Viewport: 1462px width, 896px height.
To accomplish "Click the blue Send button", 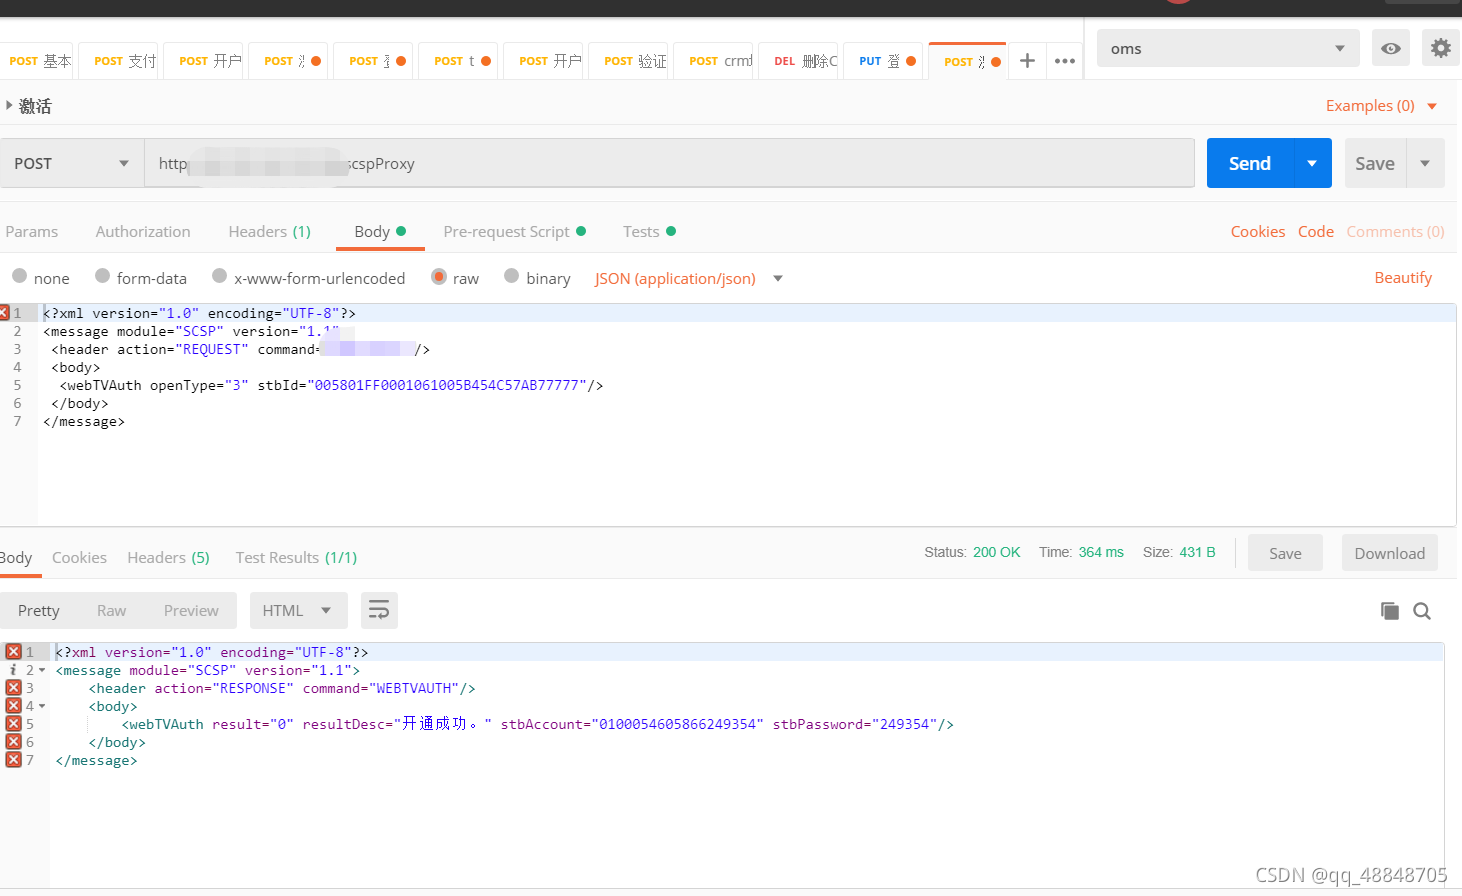I will tap(1250, 163).
